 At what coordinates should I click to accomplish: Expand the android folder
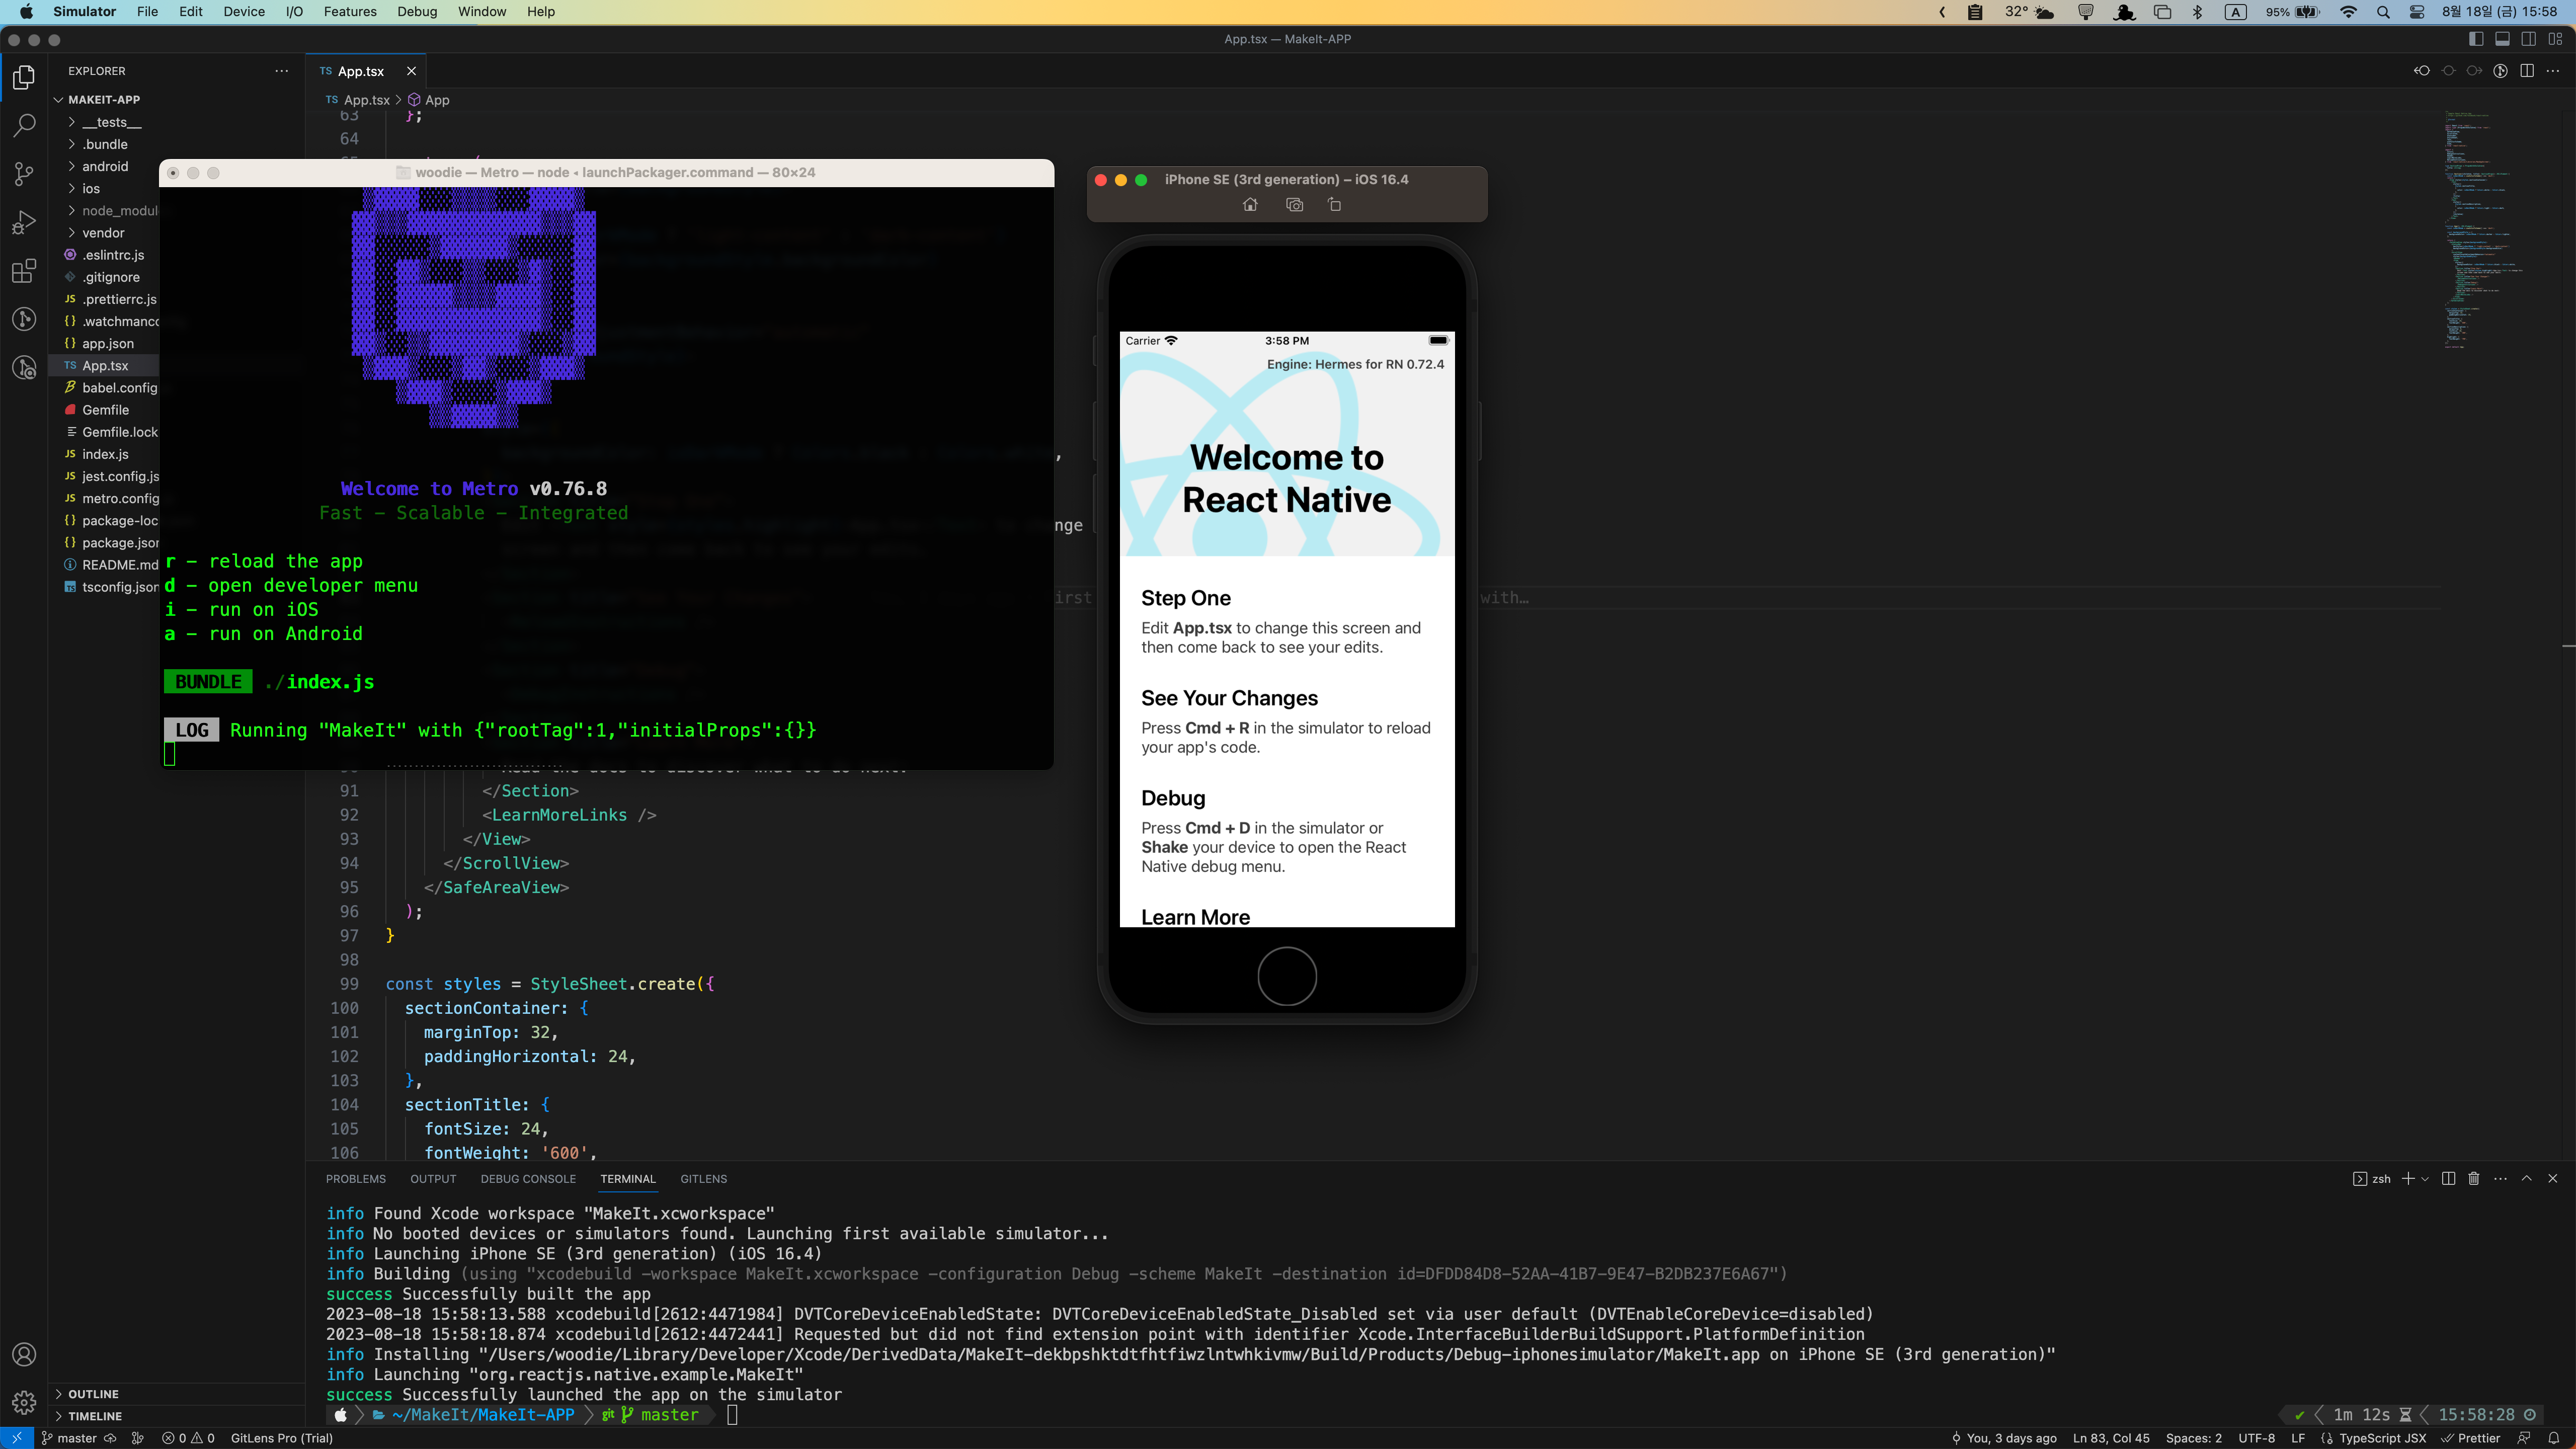(105, 167)
